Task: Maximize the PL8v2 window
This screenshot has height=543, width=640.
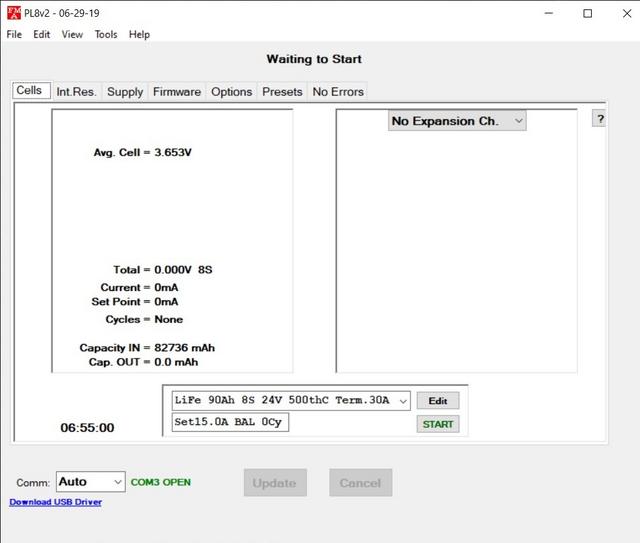Action: pos(588,13)
